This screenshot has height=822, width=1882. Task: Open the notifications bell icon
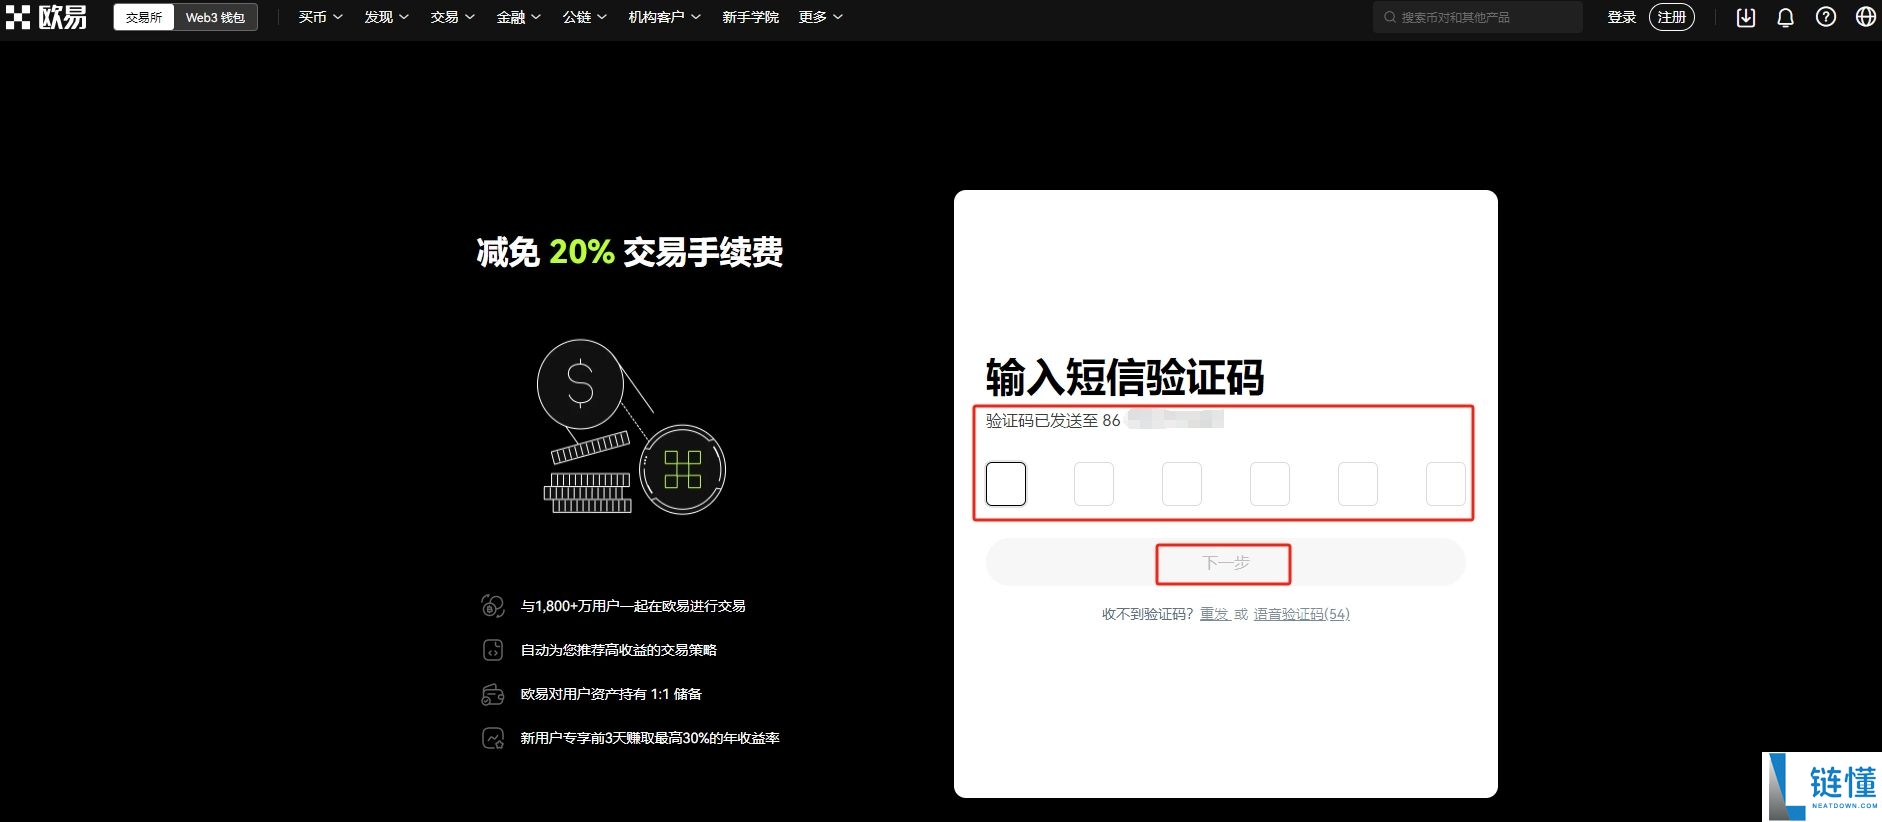click(1785, 17)
